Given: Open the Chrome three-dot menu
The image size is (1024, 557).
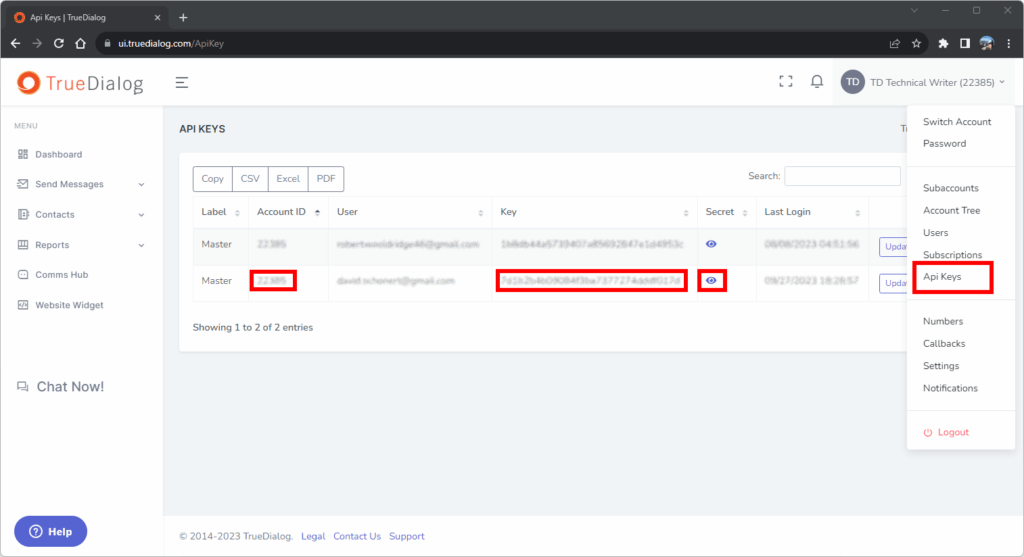Looking at the screenshot, I should pyautogui.click(x=1009, y=43).
